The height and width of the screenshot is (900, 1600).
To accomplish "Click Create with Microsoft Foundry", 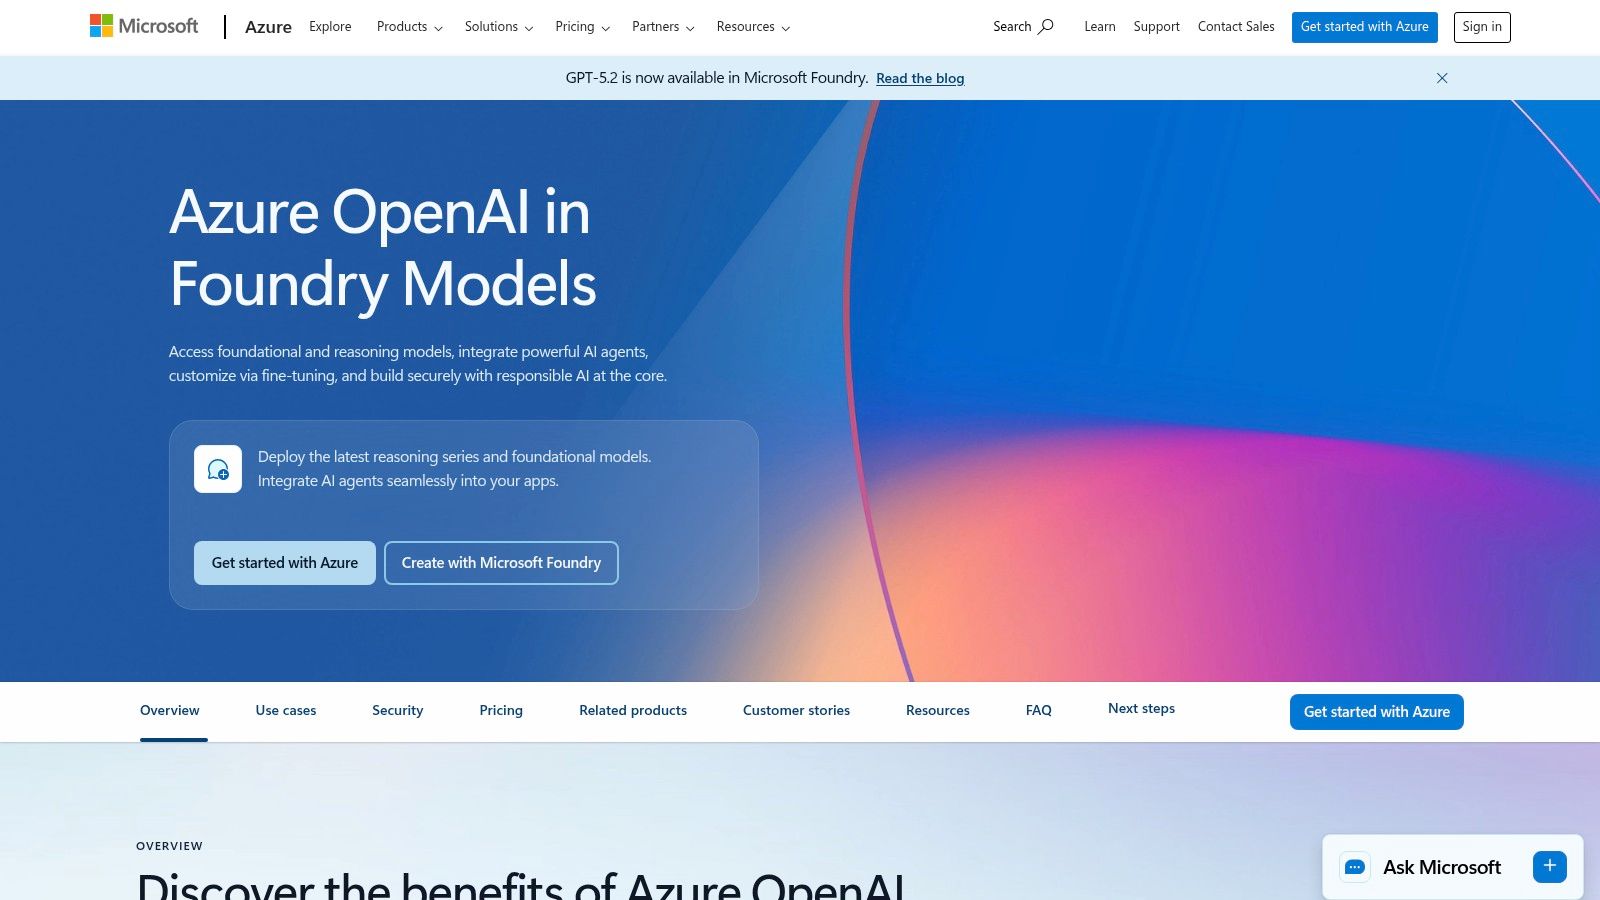I will coord(500,562).
